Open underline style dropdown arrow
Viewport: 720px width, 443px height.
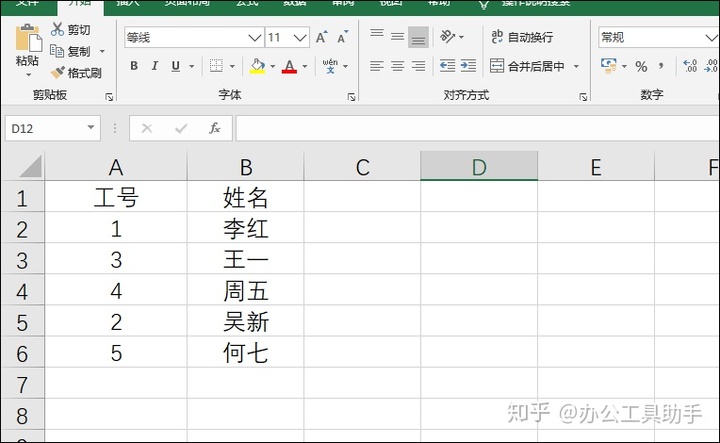(192, 67)
